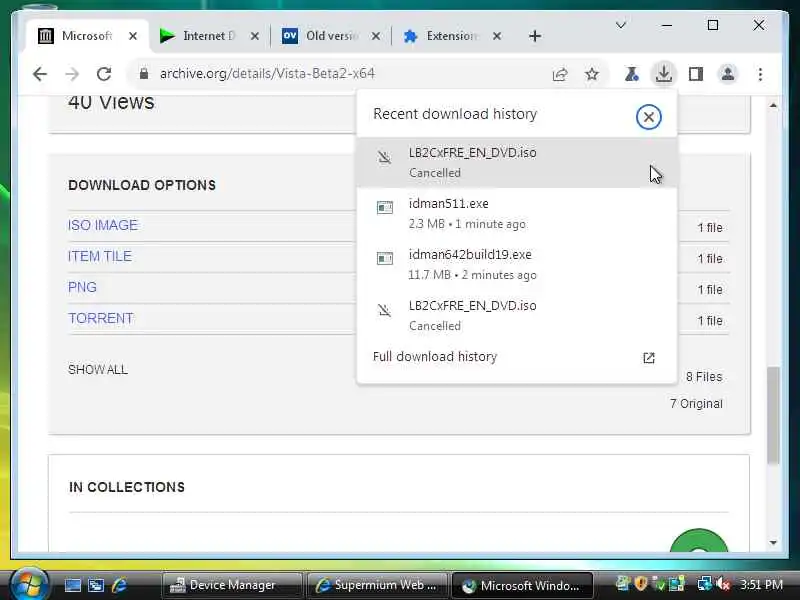Click the page scrollbar thumb

(x=773, y=415)
